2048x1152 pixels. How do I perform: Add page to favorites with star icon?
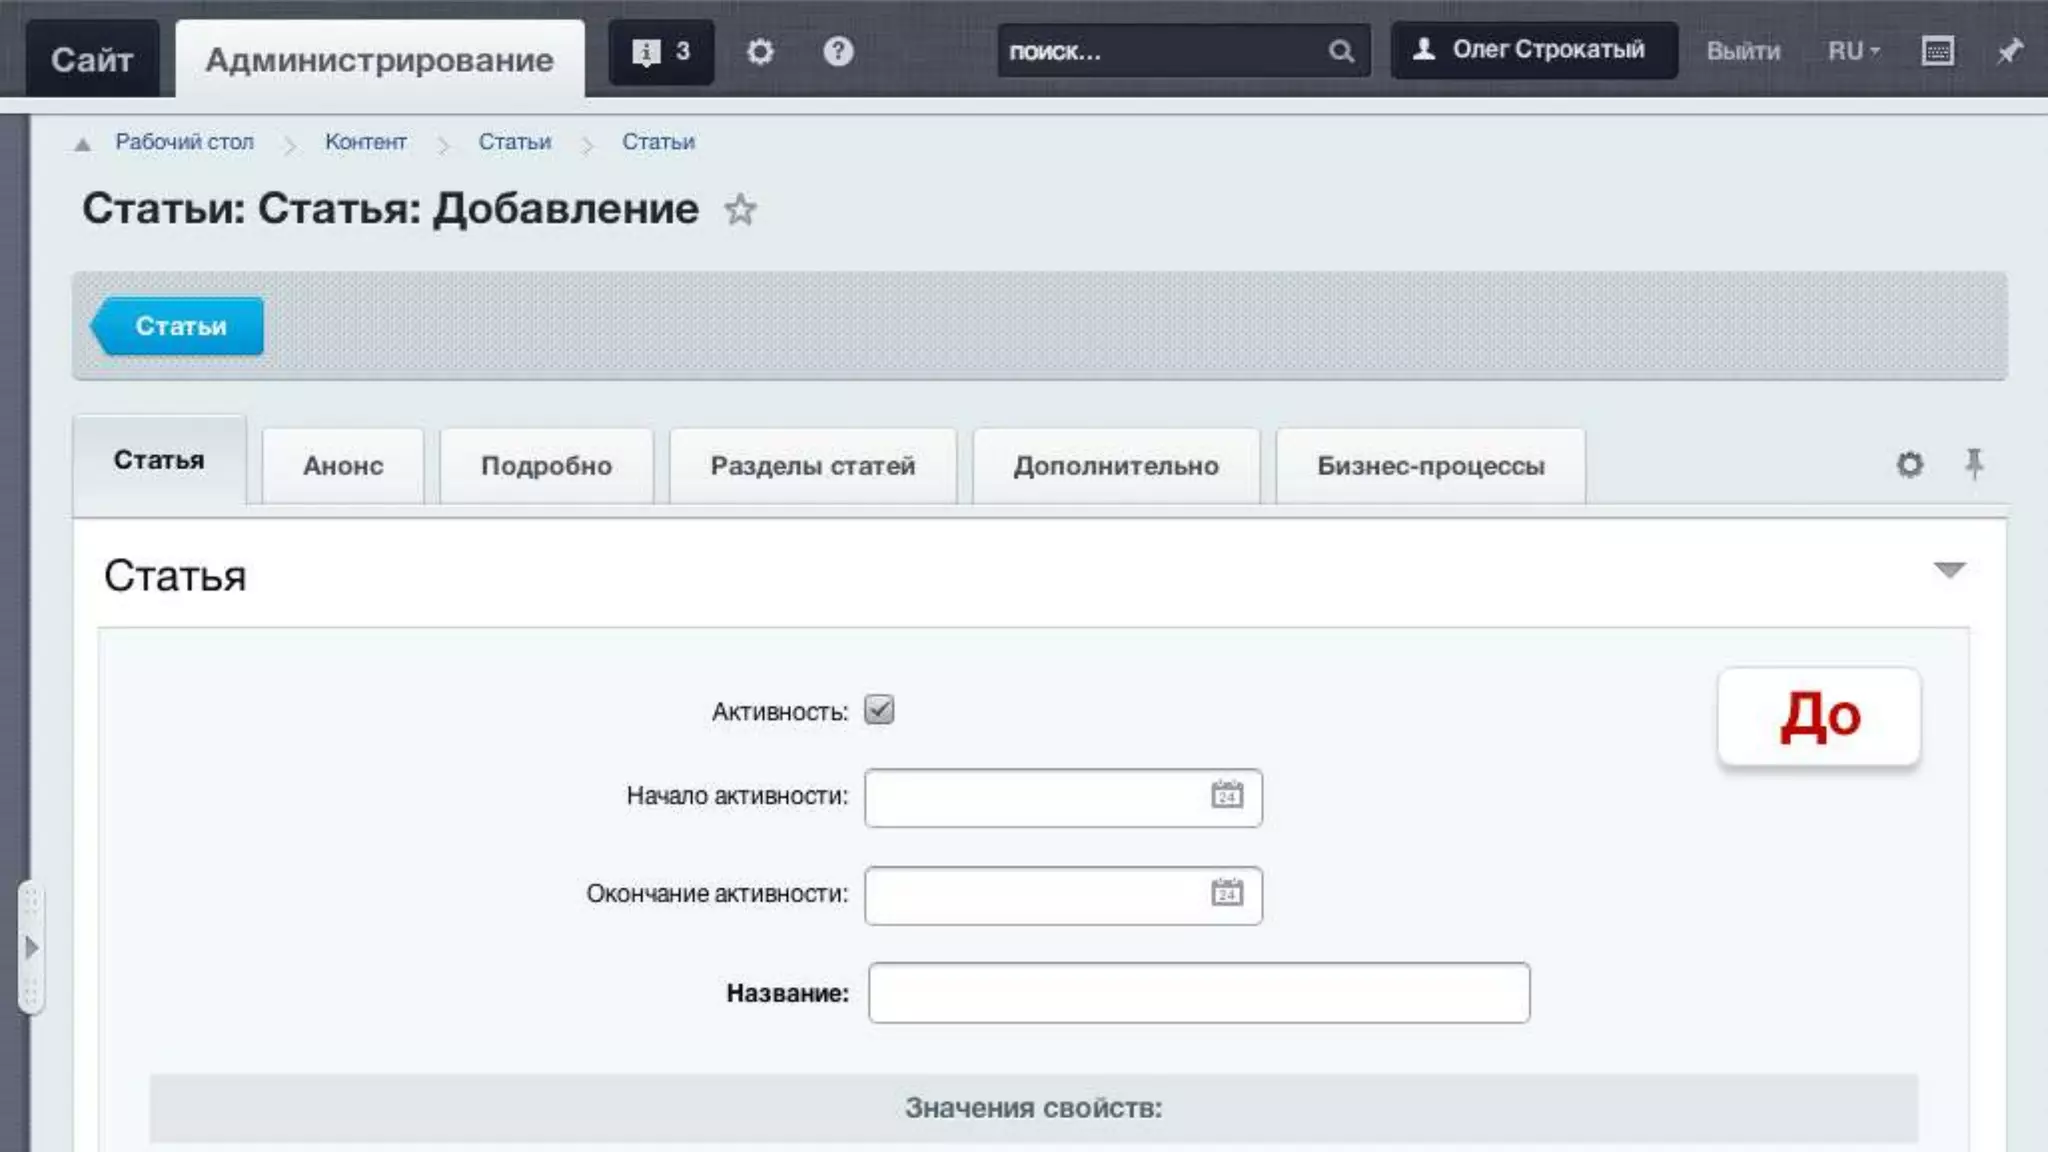tap(740, 210)
